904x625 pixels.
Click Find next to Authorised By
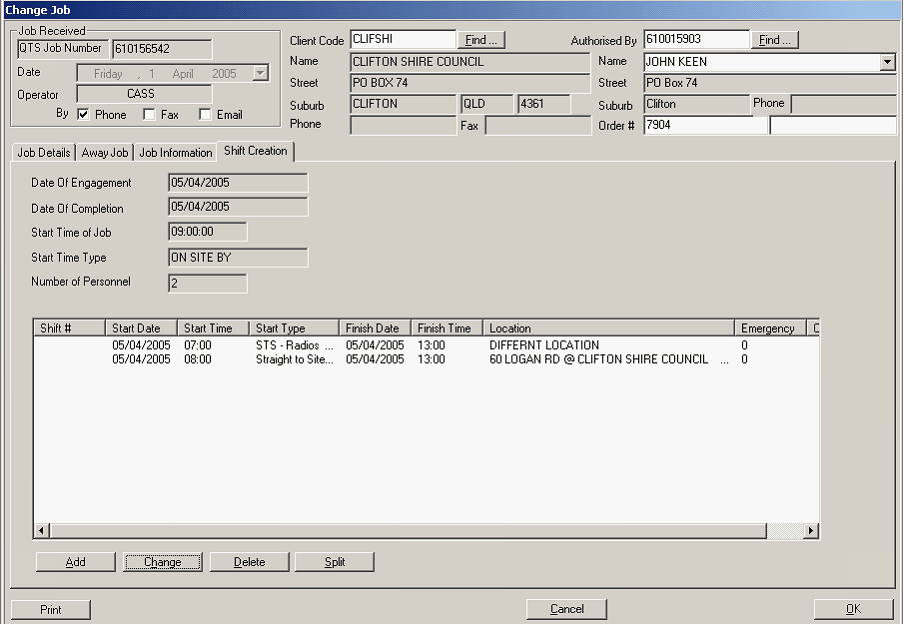click(x=775, y=40)
